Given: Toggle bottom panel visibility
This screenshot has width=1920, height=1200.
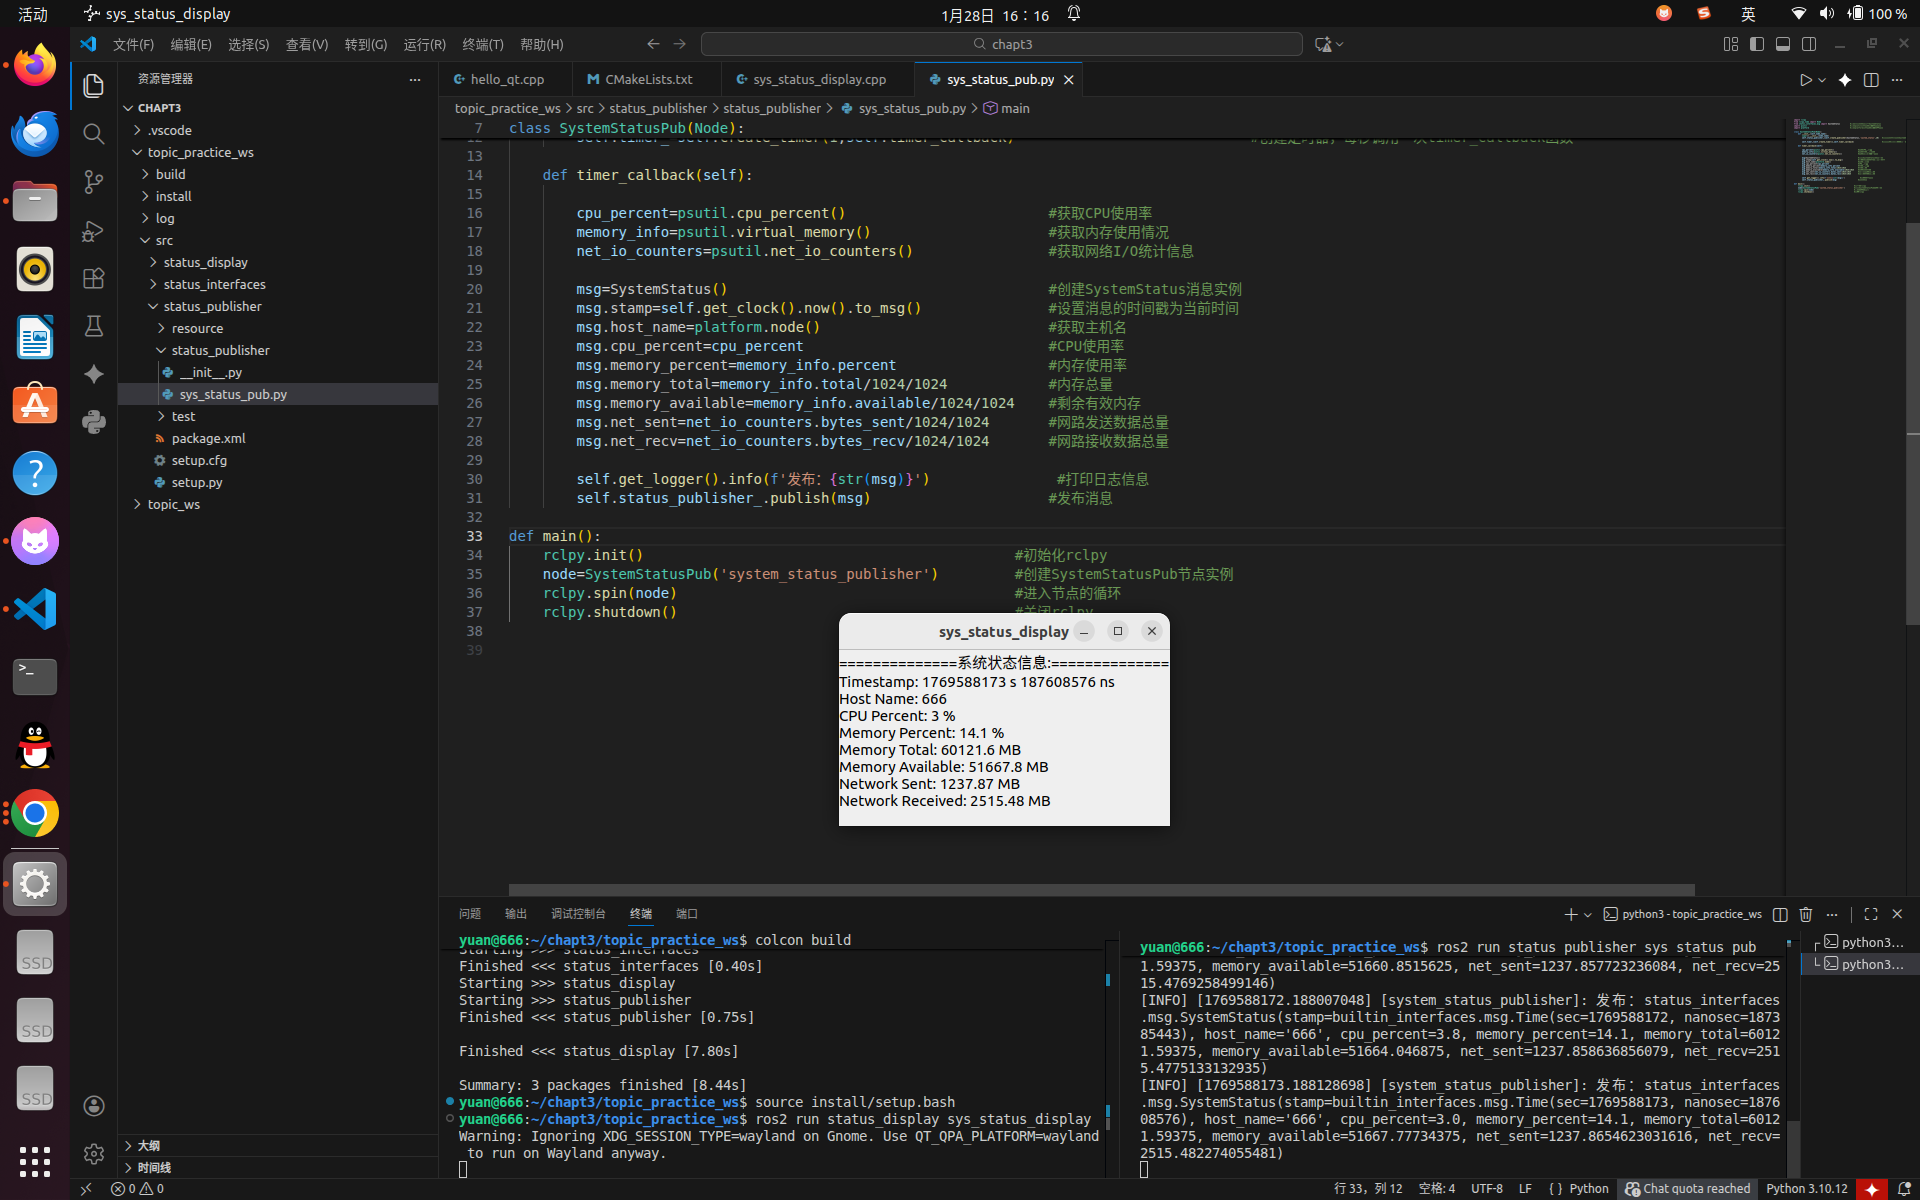Looking at the screenshot, I should tap(1783, 44).
